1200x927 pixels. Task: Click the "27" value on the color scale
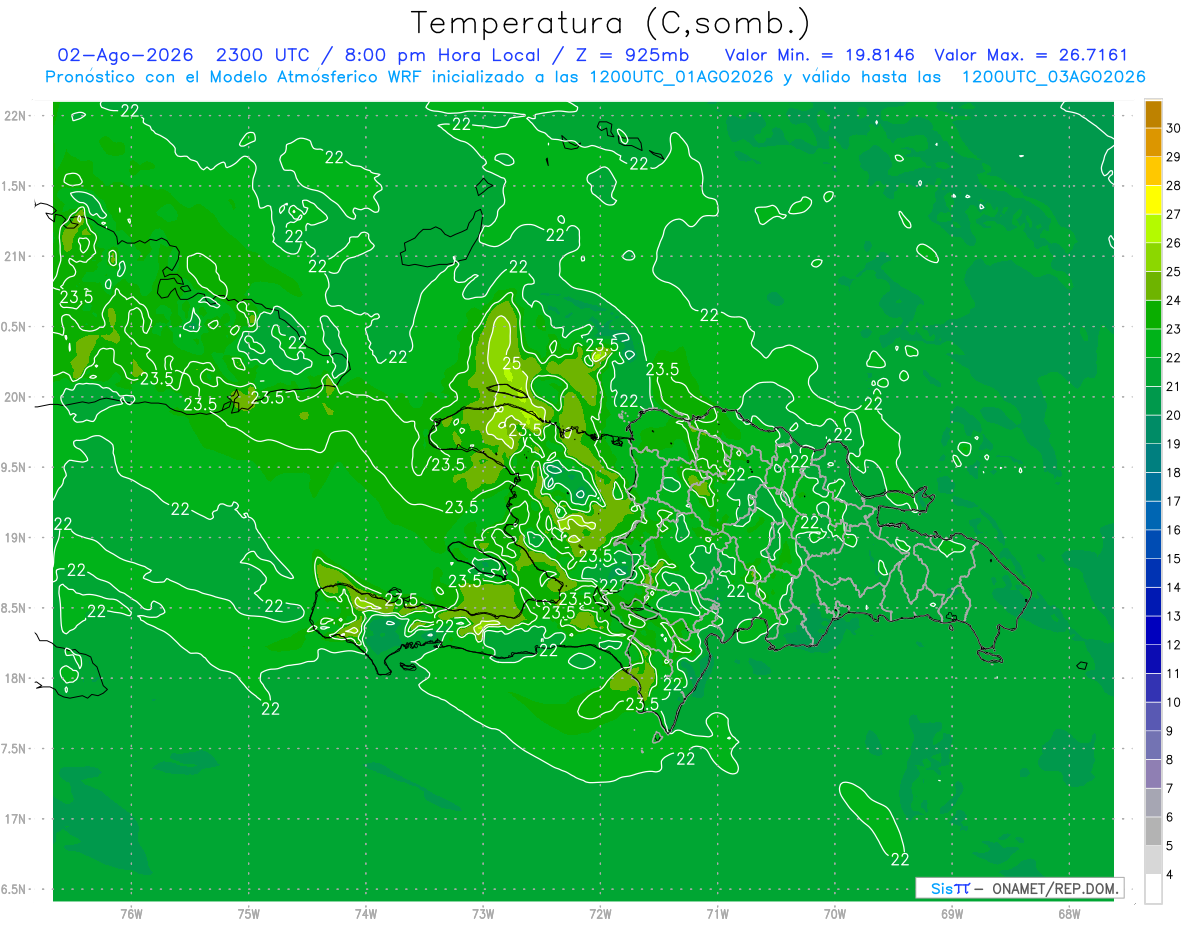(x=1174, y=214)
